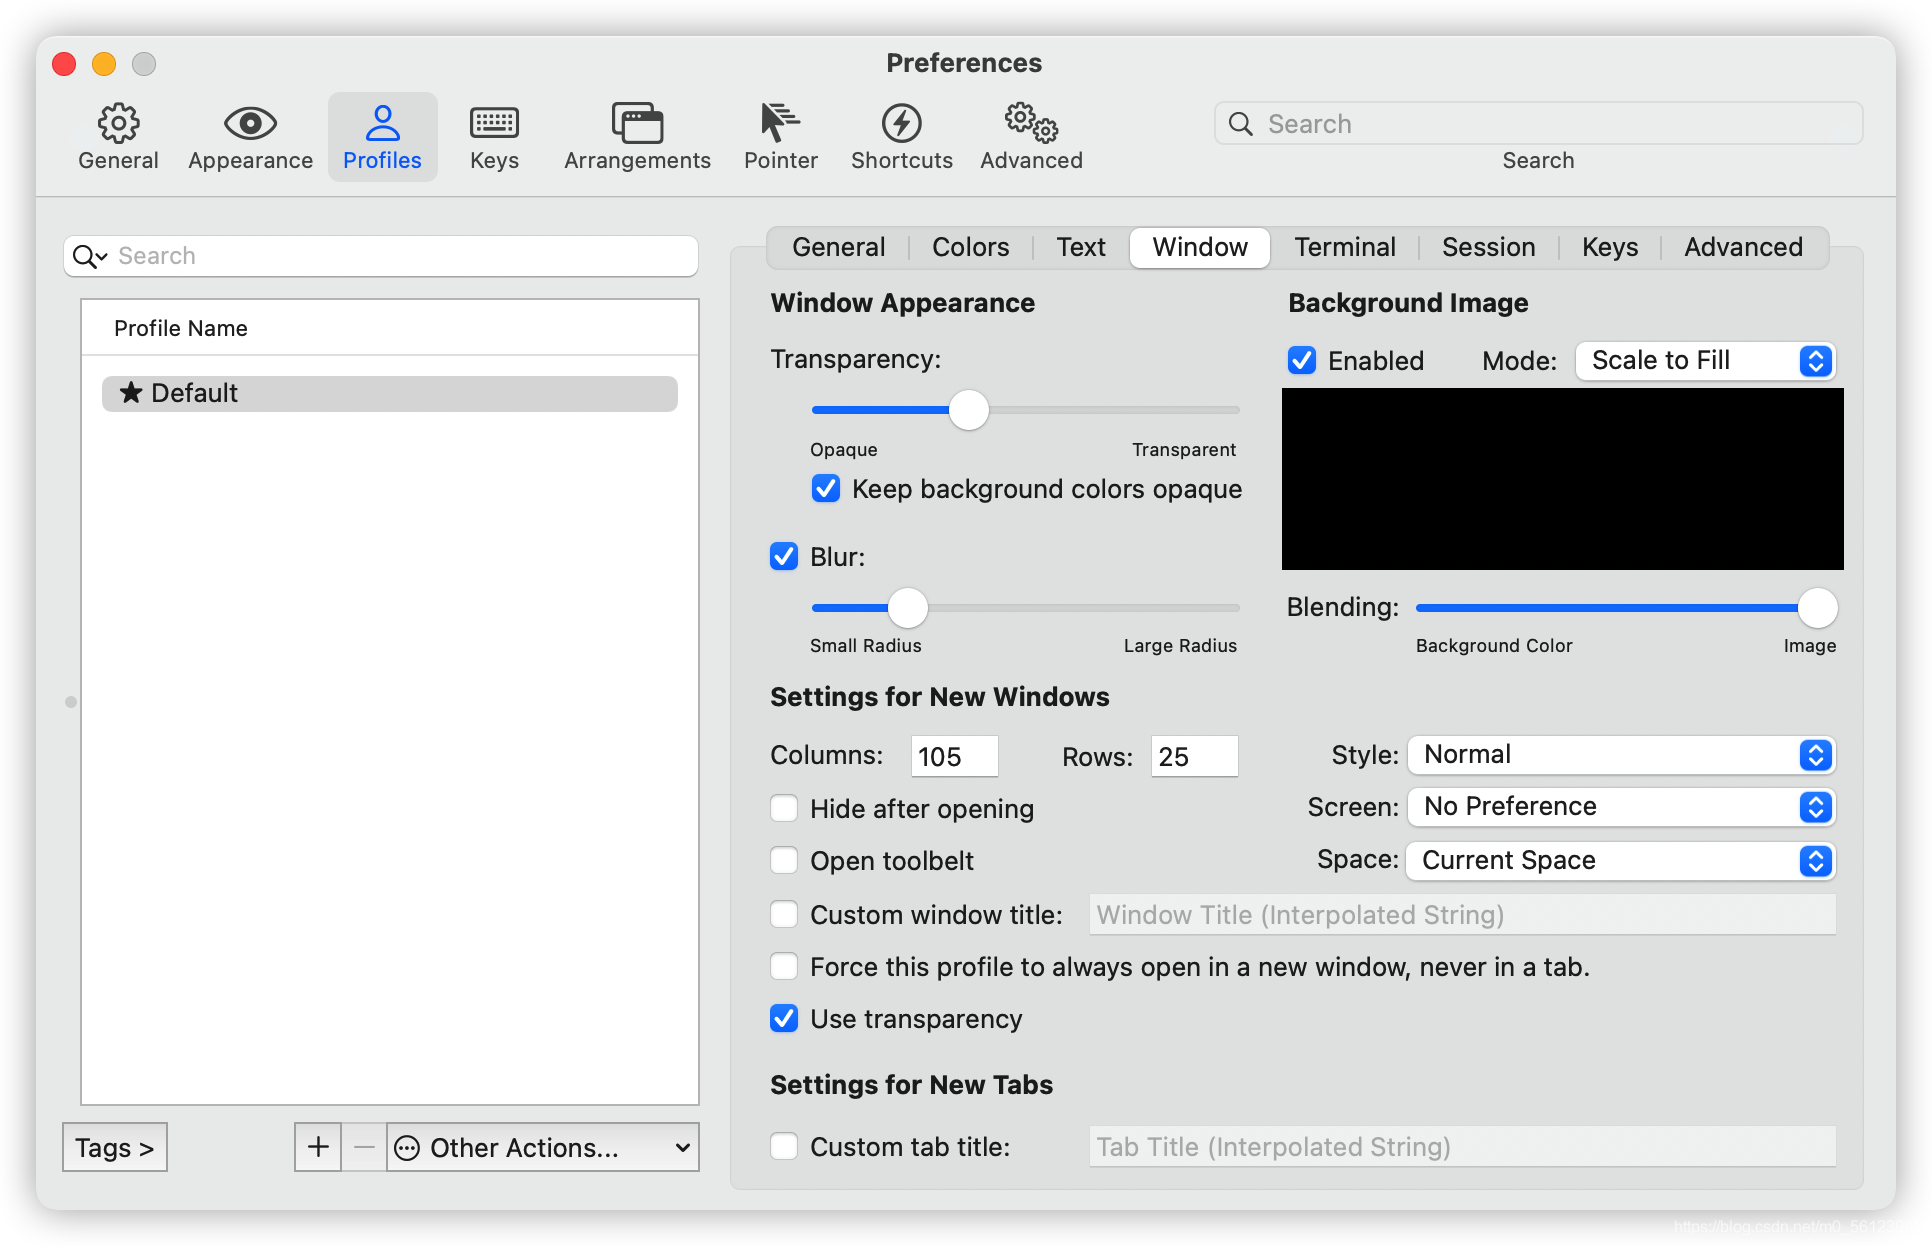Screen dimensions: 1932x1246
Task: Switch to the Terminal profile tab
Action: (x=1344, y=247)
